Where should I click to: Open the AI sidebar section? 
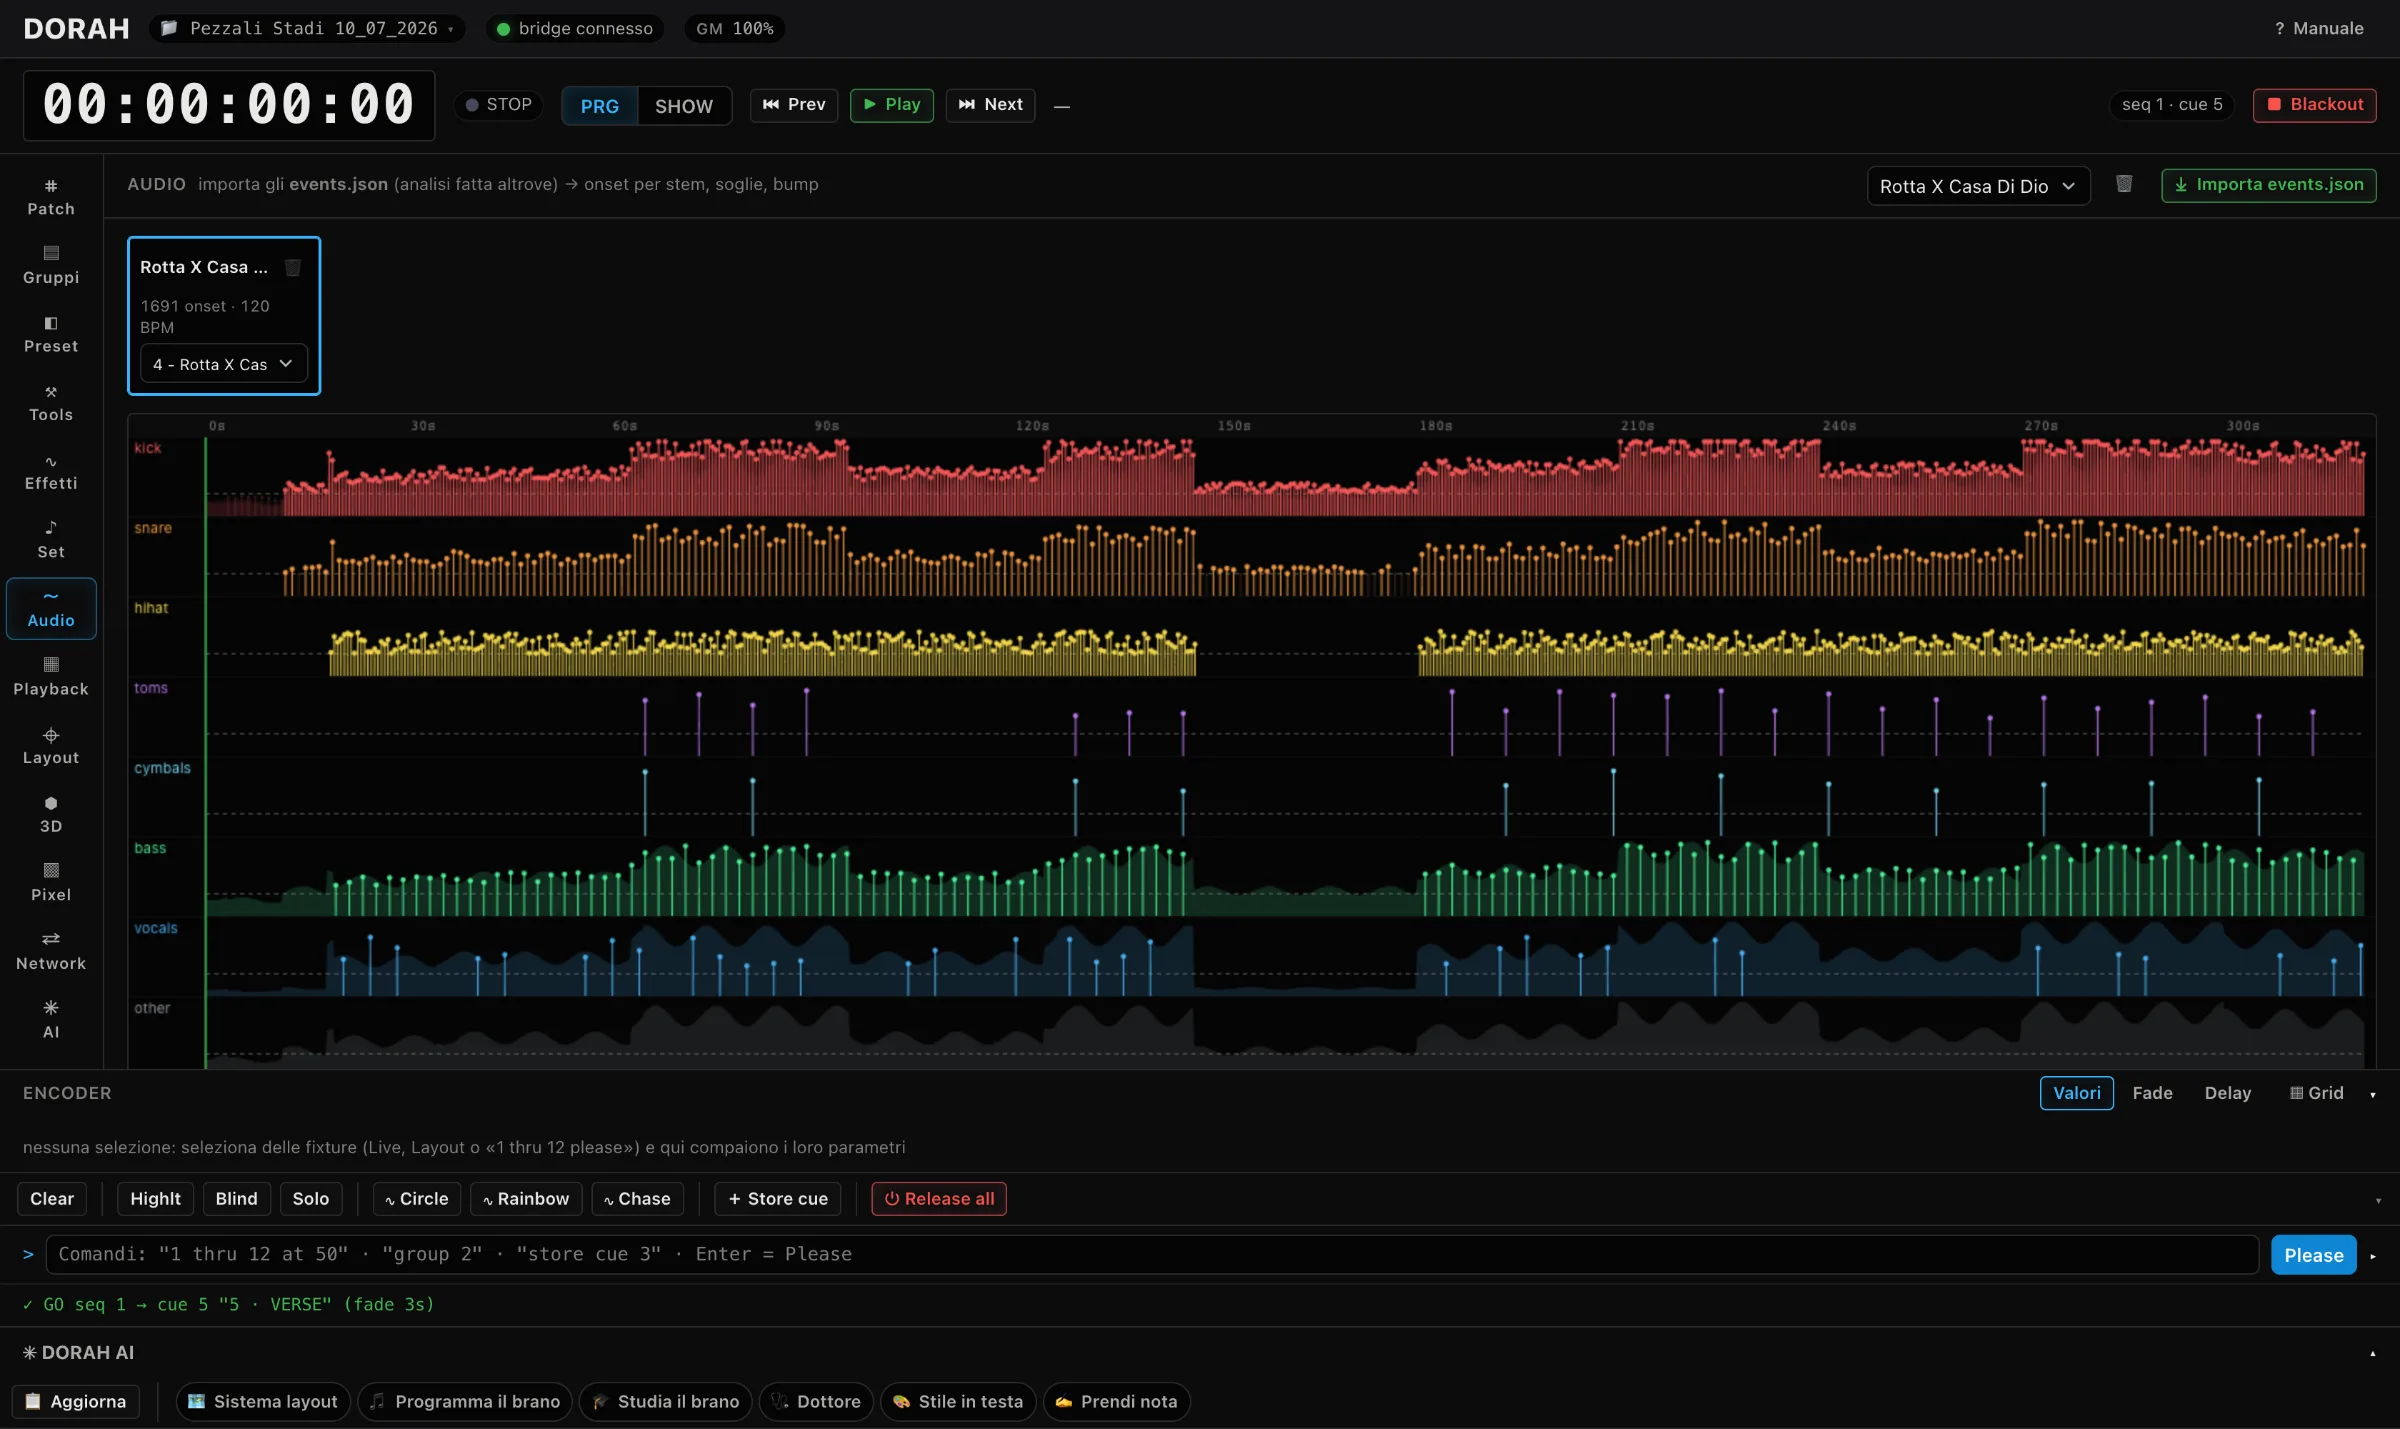[51, 1021]
